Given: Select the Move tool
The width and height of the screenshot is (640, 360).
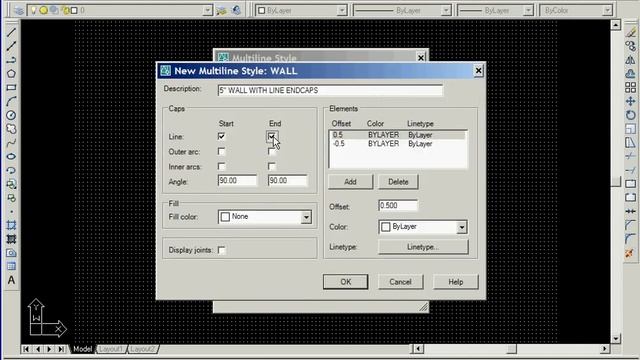Looking at the screenshot, I should point(630,101).
